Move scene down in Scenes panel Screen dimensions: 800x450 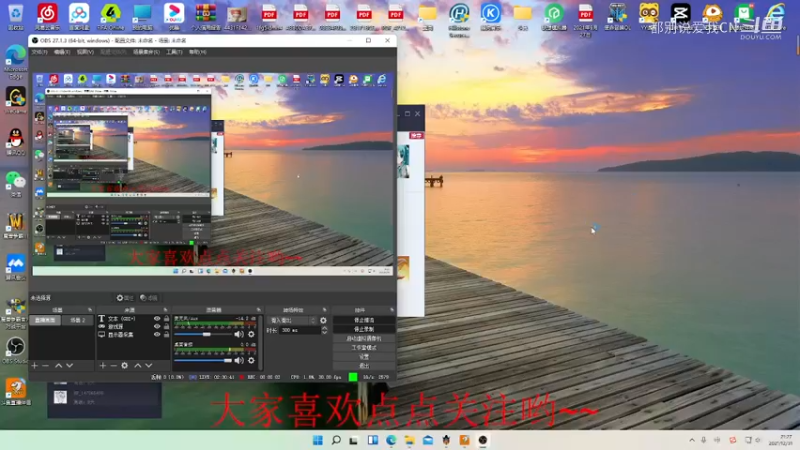pos(69,366)
